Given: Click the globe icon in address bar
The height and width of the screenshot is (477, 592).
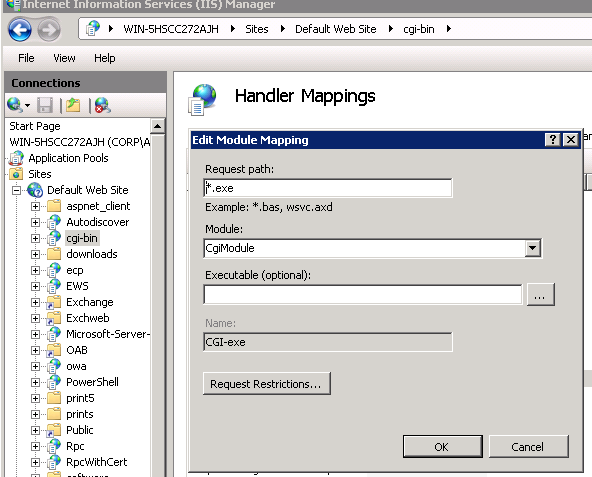Looking at the screenshot, I should pos(92,29).
